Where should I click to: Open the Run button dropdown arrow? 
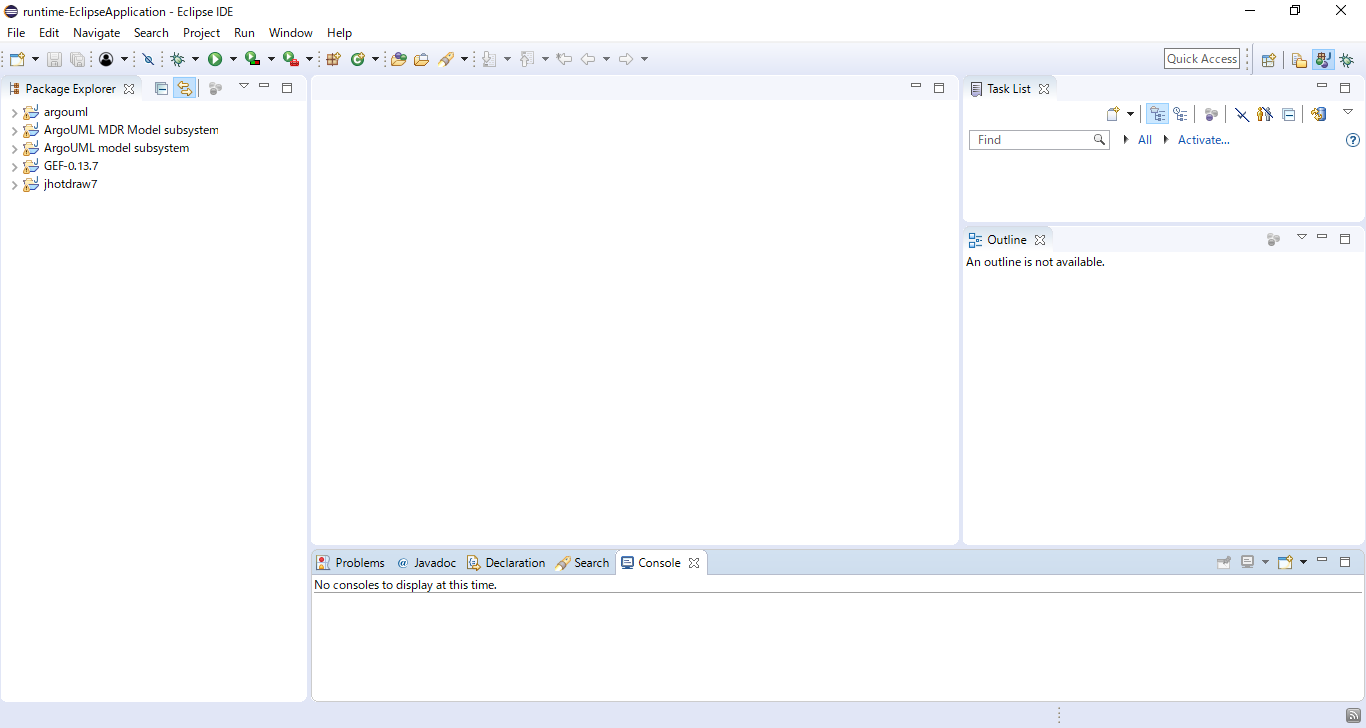[x=233, y=59]
